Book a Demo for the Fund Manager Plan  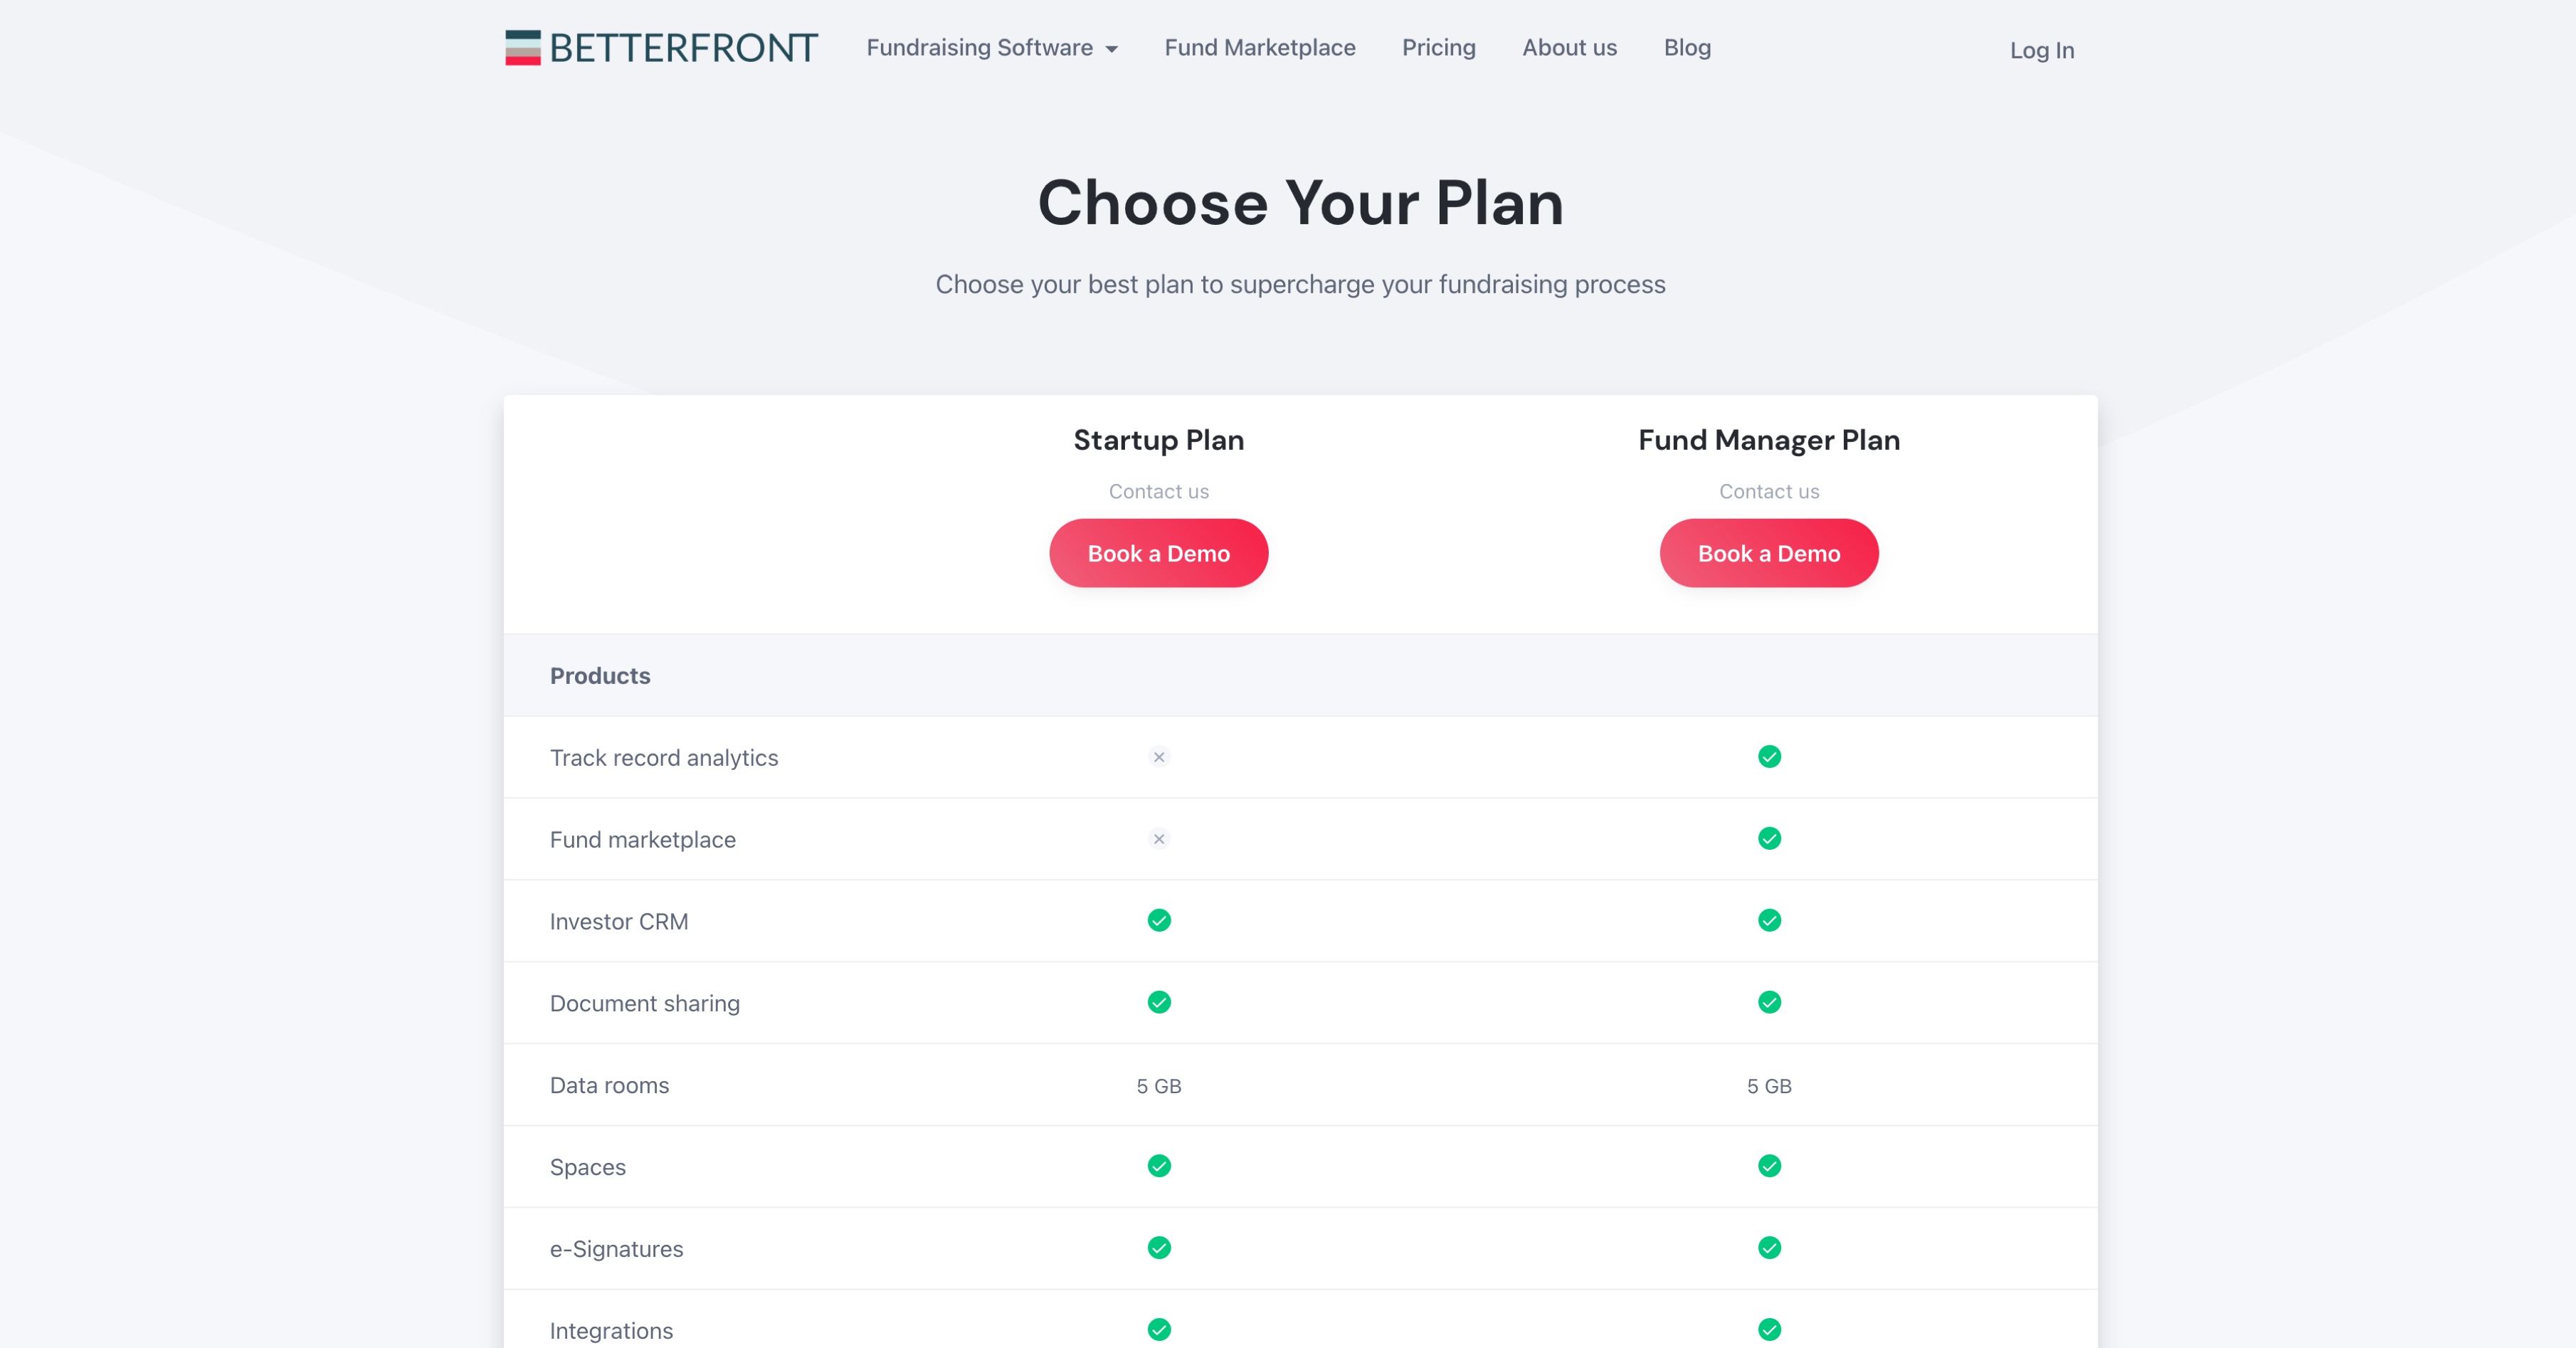1769,552
